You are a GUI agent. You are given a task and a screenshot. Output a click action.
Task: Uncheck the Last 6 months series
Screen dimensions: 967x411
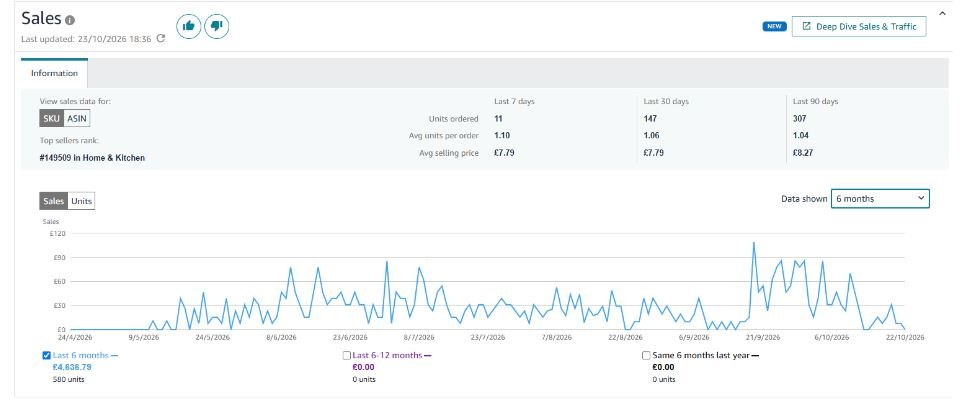[46, 355]
